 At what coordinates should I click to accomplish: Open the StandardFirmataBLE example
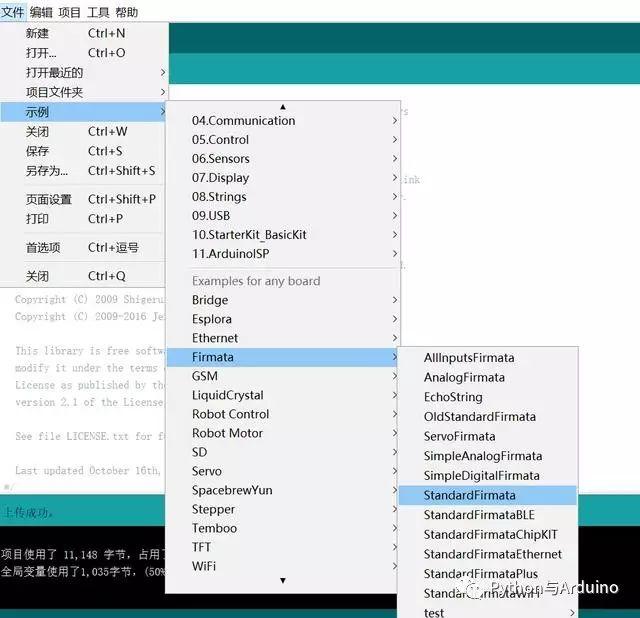point(487,515)
